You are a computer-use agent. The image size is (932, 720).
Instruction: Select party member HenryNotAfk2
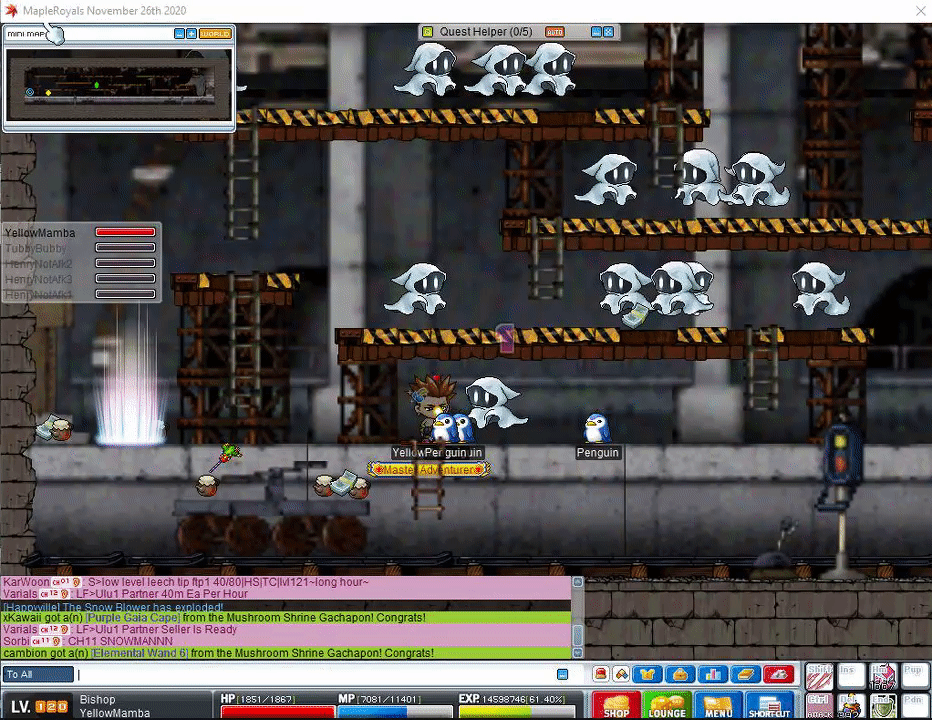pyautogui.click(x=39, y=264)
